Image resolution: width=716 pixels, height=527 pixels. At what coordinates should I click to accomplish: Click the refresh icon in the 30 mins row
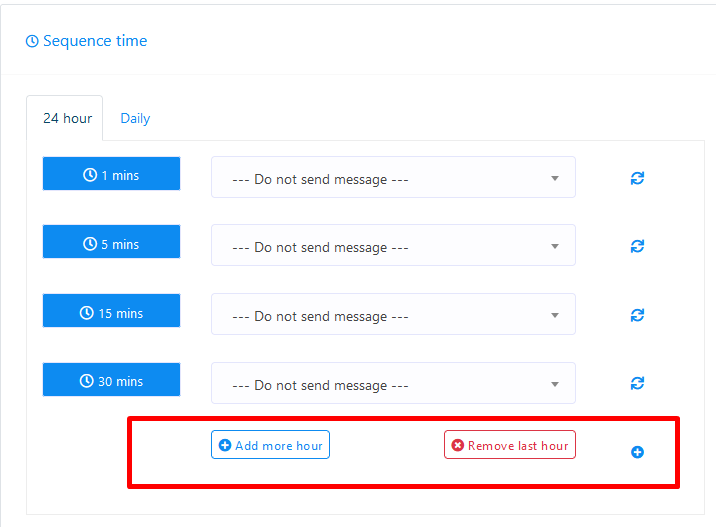[637, 383]
